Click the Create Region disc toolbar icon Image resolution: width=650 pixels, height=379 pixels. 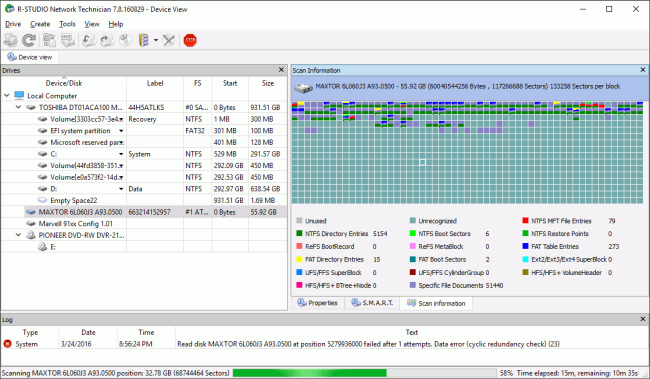coord(125,40)
